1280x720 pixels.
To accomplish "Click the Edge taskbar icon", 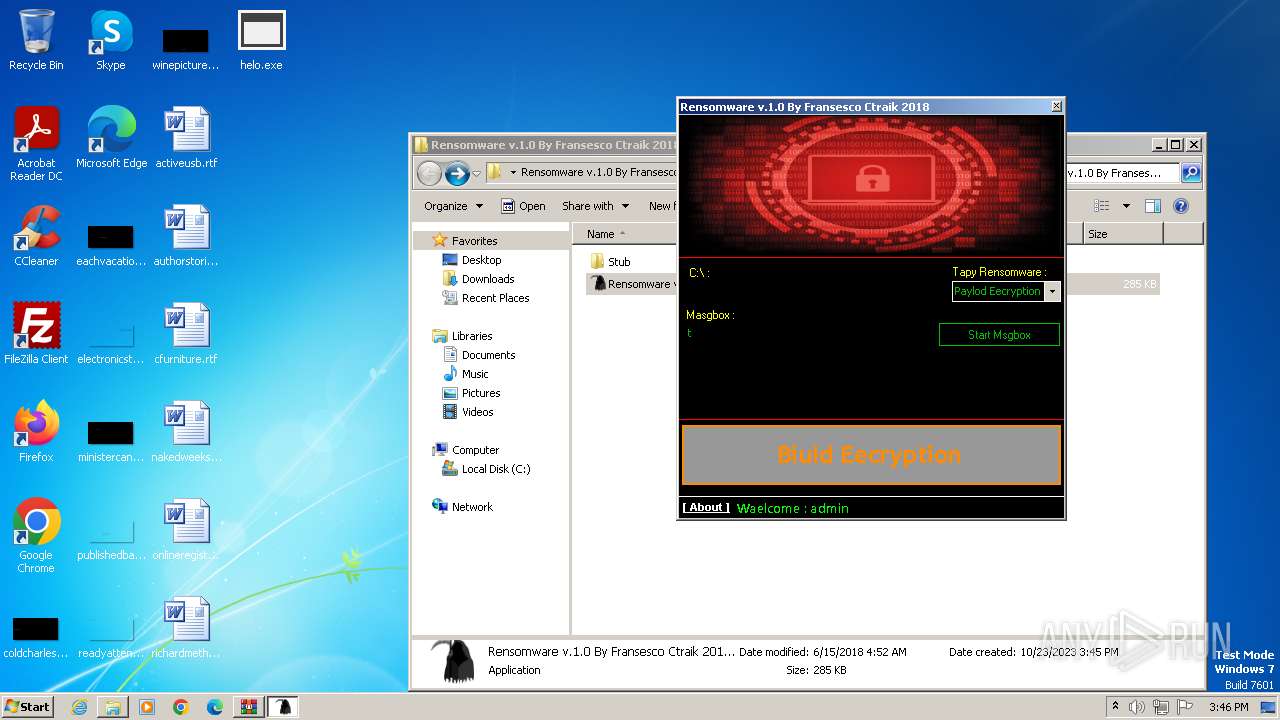I will (x=215, y=707).
